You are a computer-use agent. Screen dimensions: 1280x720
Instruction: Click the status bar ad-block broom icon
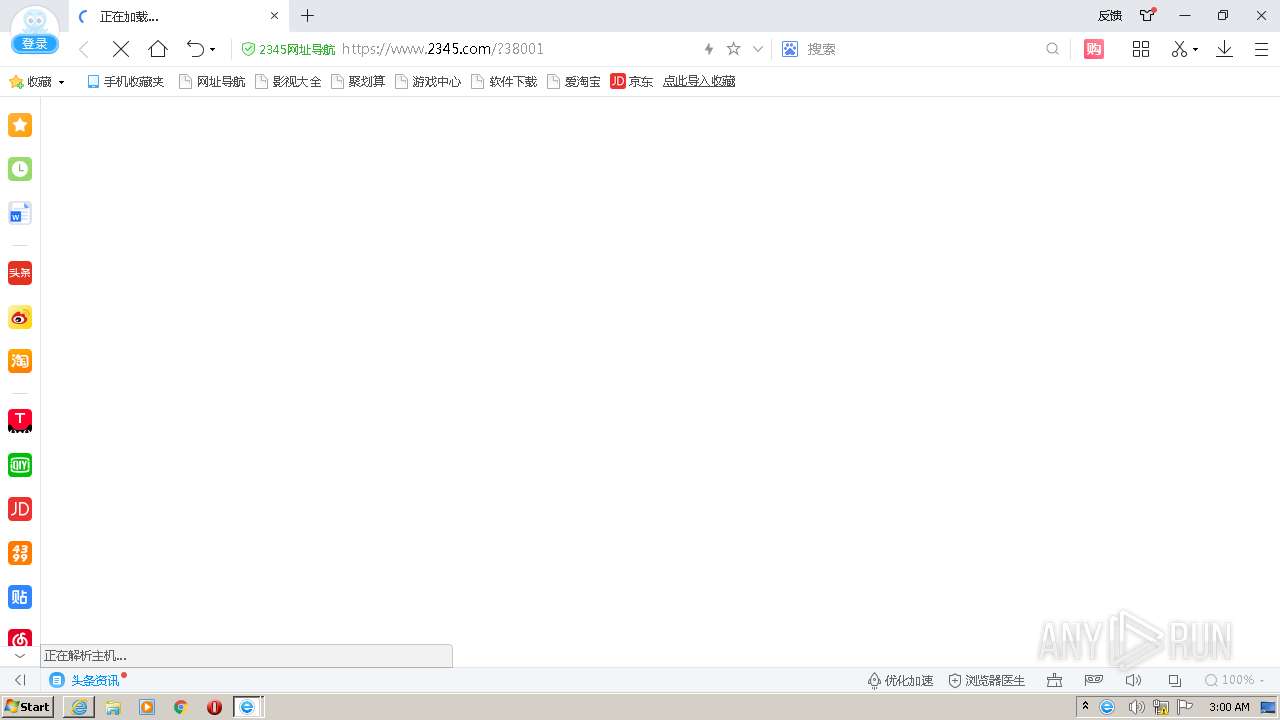1054,680
